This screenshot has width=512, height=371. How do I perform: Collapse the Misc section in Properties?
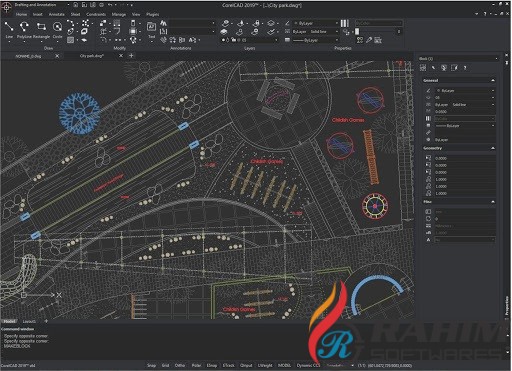[493, 202]
